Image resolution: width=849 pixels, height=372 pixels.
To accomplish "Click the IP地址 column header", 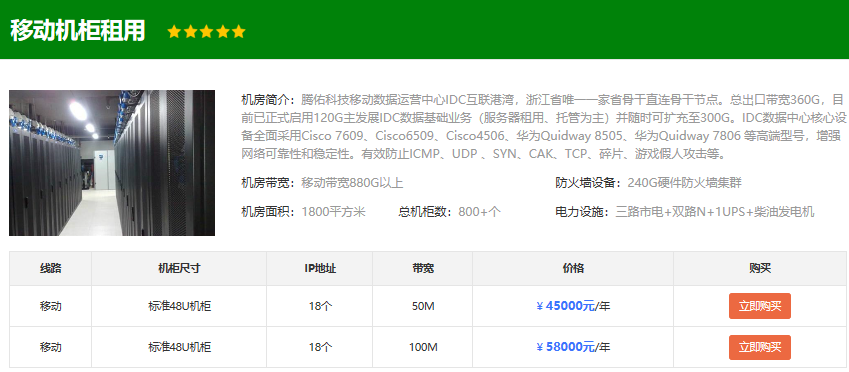I will [319, 269].
